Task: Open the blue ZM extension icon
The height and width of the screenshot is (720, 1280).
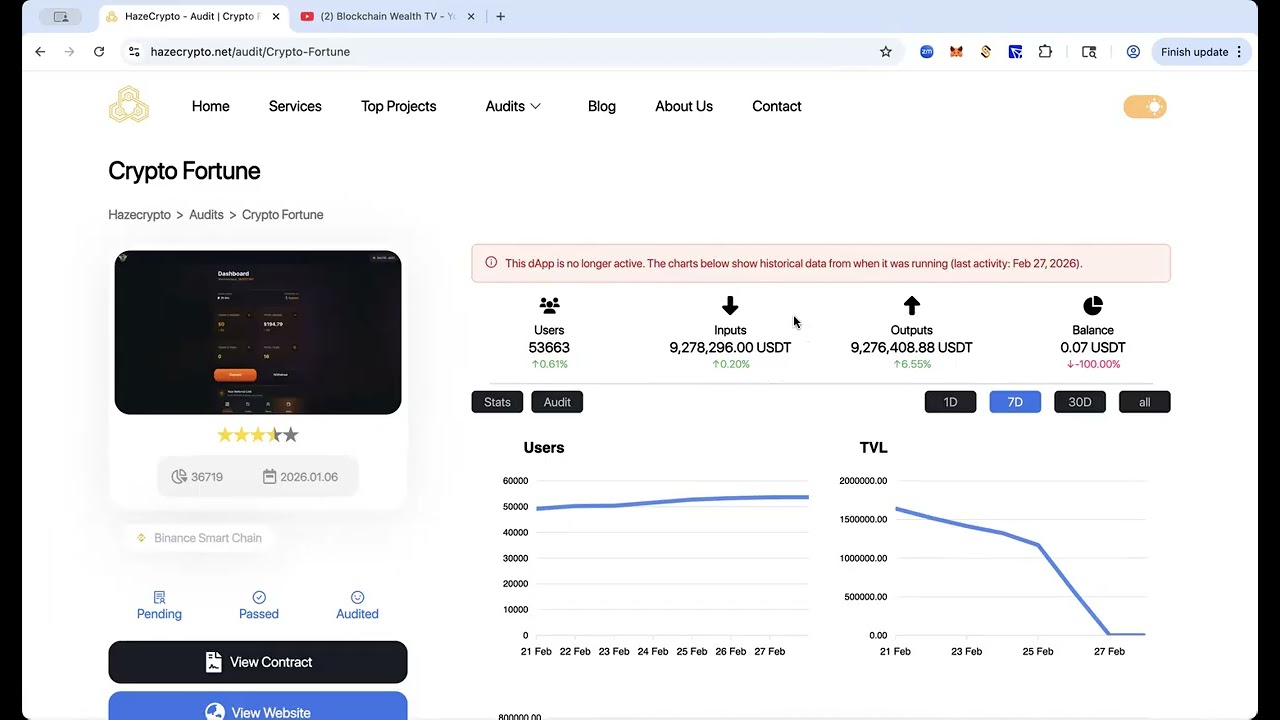Action: (x=927, y=52)
